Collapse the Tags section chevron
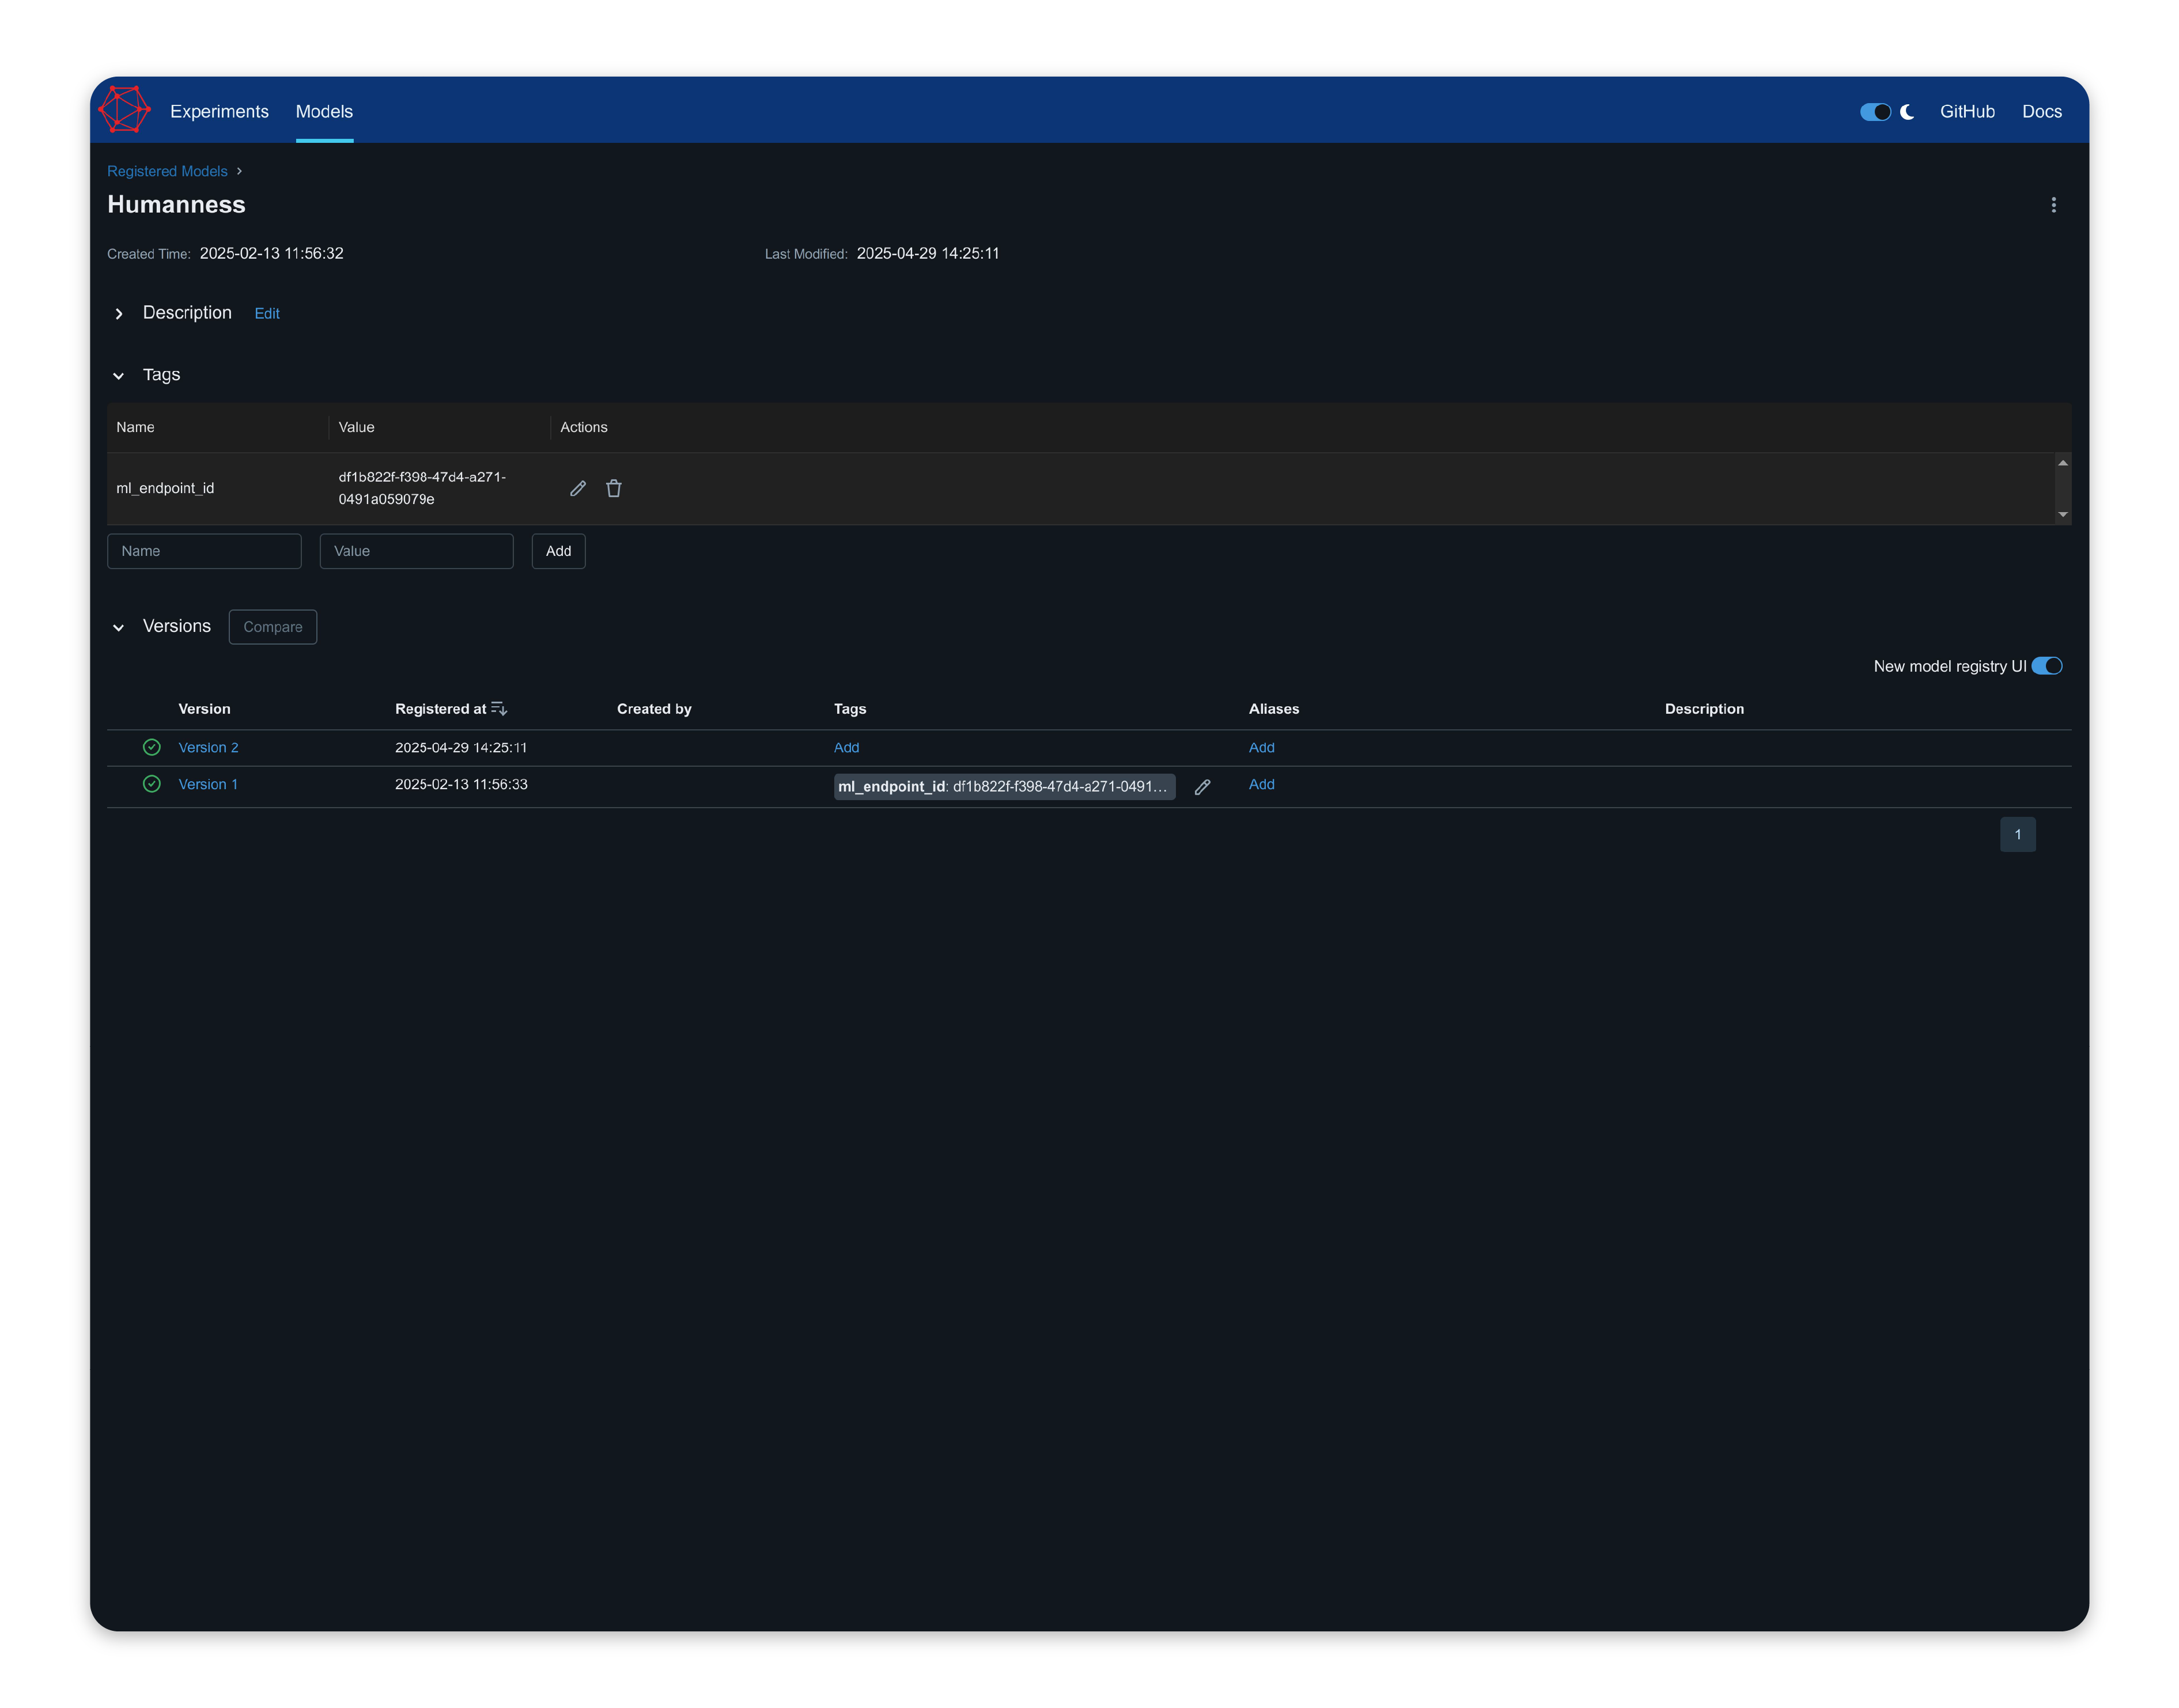Viewport: 2179px width, 1708px height. pos(119,376)
